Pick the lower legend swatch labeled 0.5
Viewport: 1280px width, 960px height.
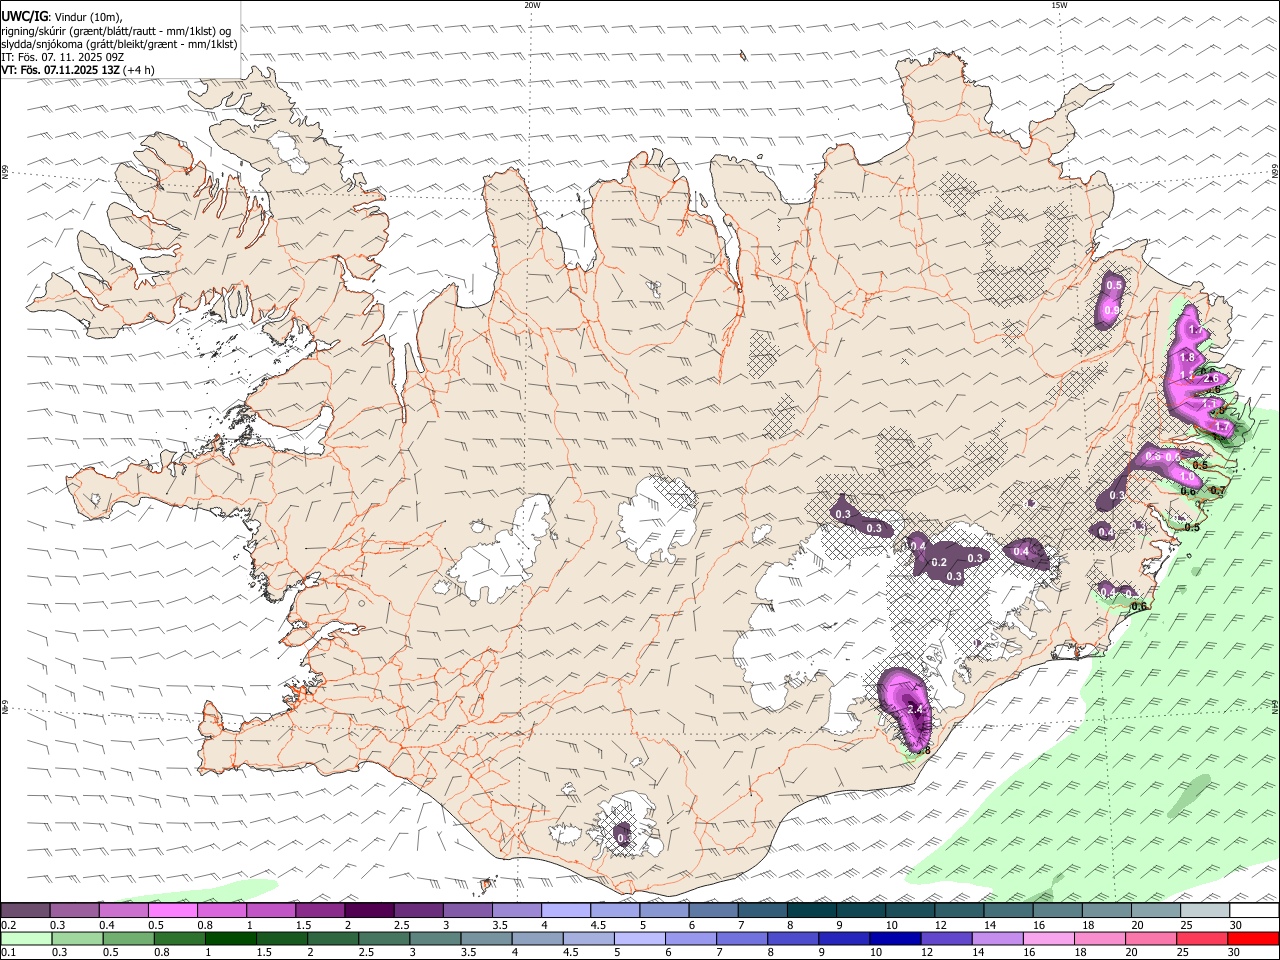point(128,938)
